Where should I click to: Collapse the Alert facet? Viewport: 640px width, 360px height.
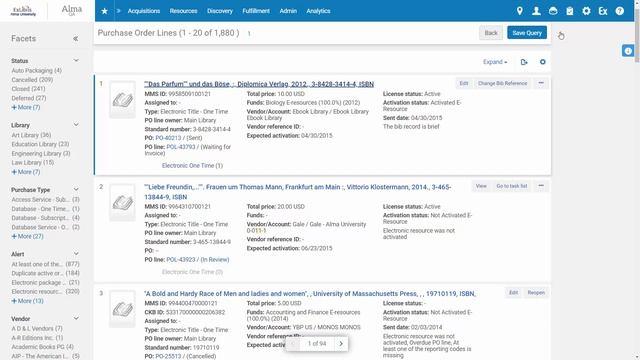pyautogui.click(x=76, y=254)
